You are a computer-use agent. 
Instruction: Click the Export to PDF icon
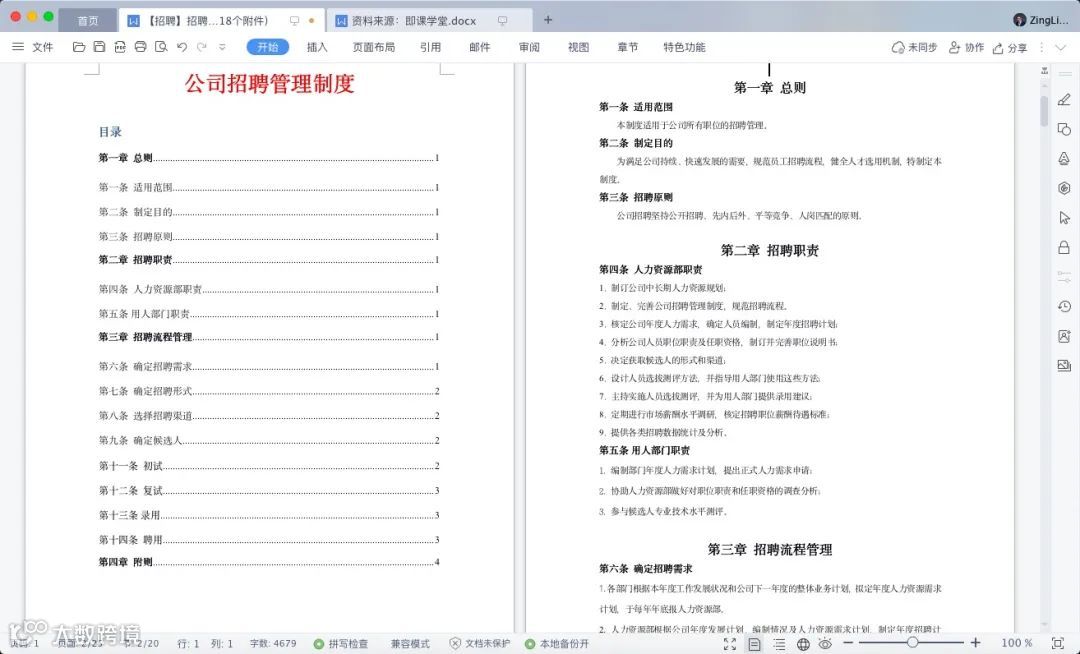click(x=120, y=47)
